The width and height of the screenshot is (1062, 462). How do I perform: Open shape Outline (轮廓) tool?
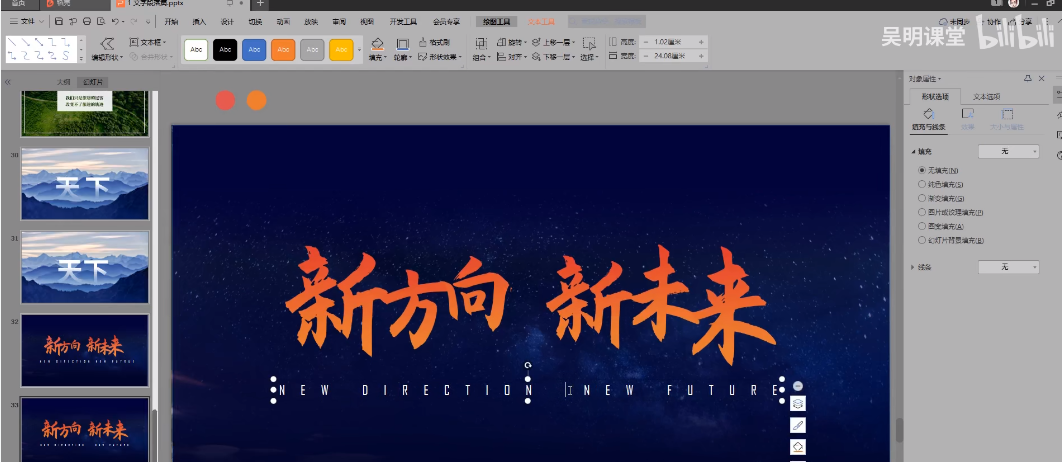click(x=402, y=50)
